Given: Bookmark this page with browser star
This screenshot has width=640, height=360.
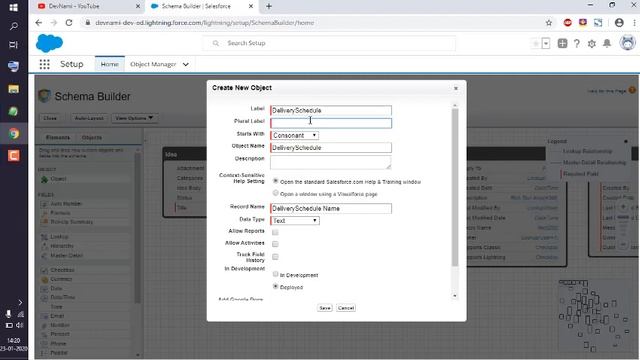Looking at the screenshot, I should [549, 23].
